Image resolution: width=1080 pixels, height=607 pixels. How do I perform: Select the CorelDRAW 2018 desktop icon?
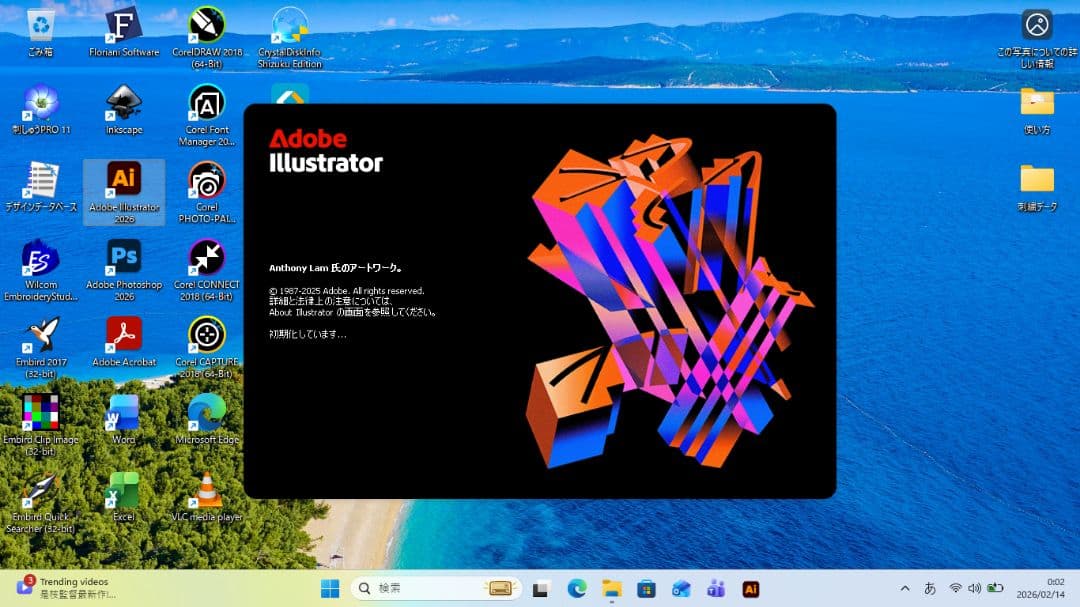click(x=207, y=25)
